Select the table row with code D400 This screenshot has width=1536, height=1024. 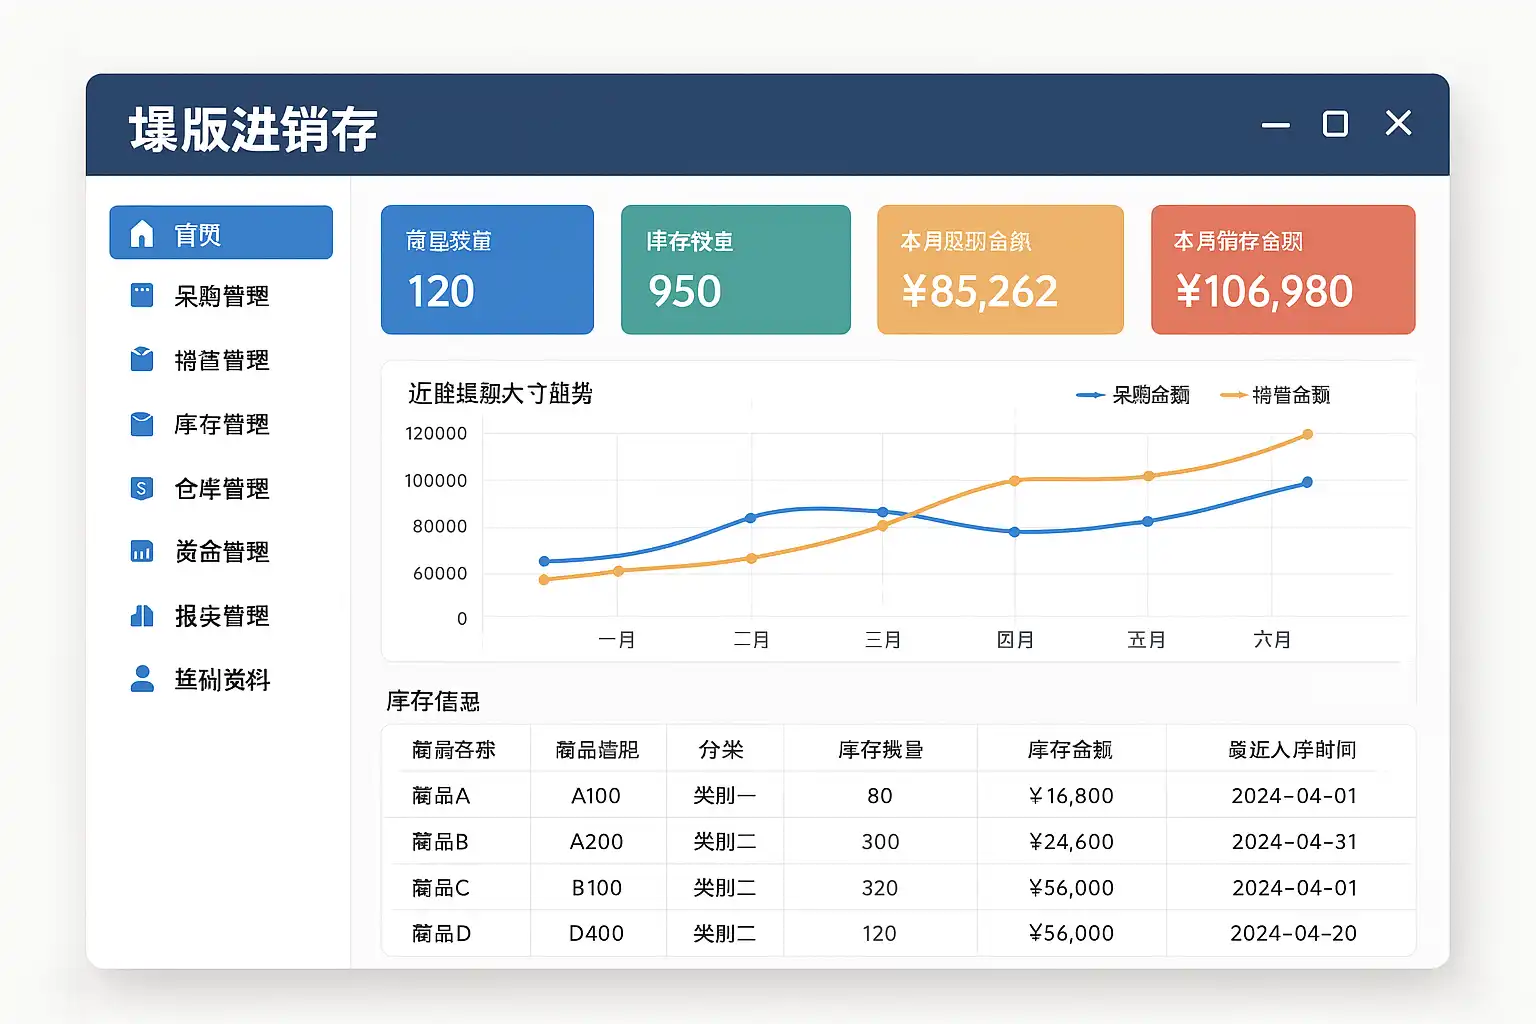pos(898,933)
